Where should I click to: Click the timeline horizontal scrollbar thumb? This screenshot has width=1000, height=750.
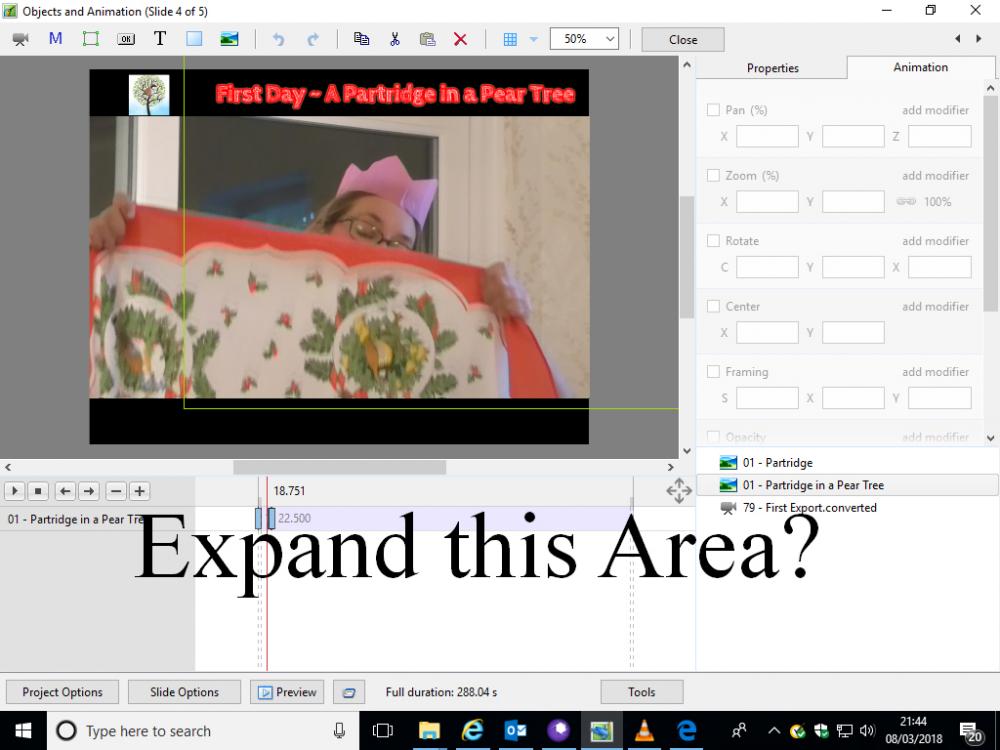[x=339, y=467]
